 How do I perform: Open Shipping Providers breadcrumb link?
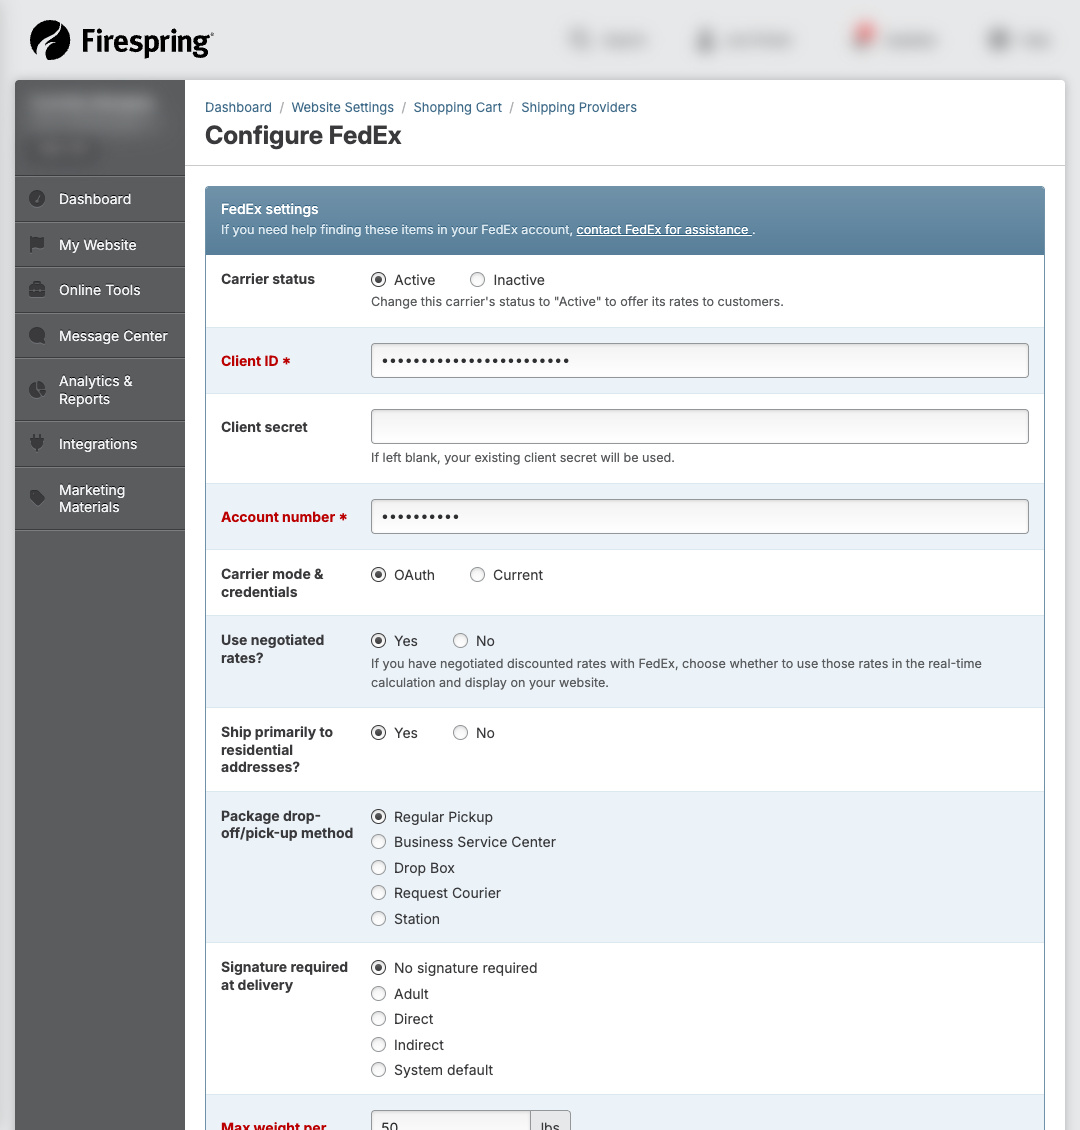tap(579, 107)
